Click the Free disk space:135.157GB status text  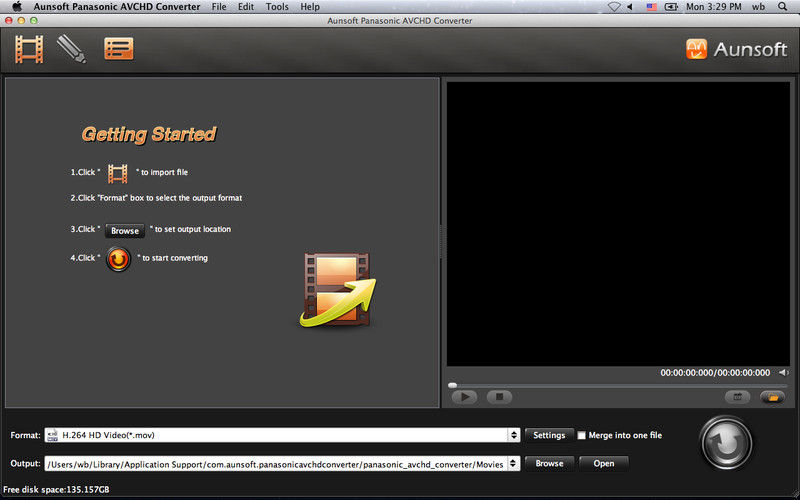56,489
